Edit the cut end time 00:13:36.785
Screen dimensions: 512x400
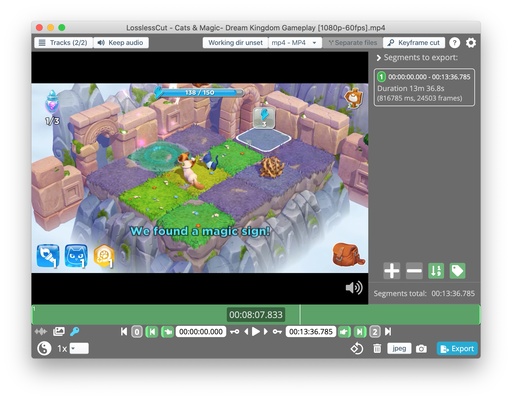311,332
